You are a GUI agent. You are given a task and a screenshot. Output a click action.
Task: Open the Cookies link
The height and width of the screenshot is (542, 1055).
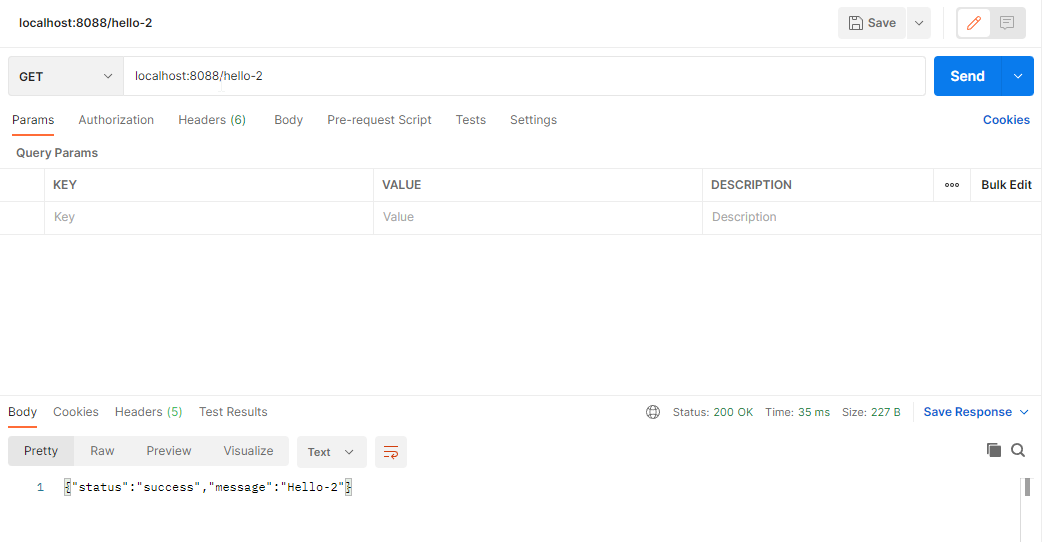click(1005, 120)
